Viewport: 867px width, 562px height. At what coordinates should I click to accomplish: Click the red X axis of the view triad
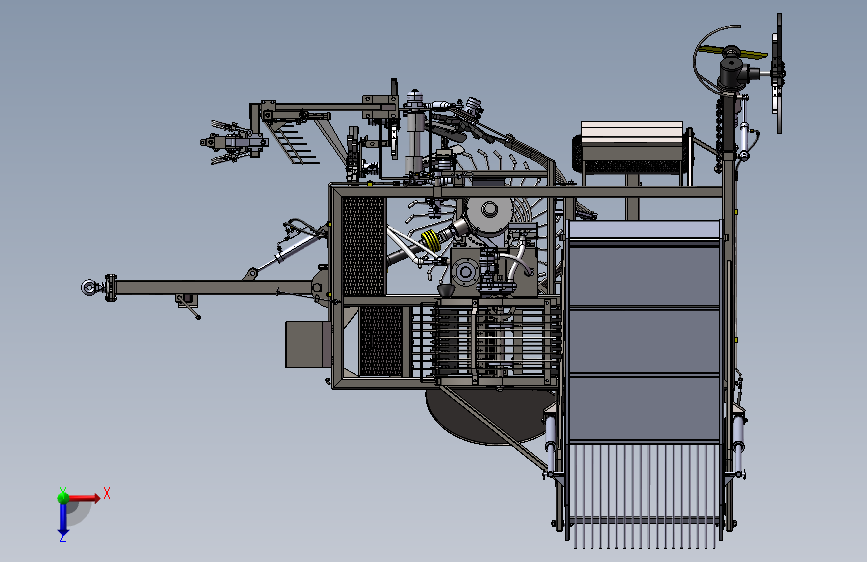tap(84, 498)
